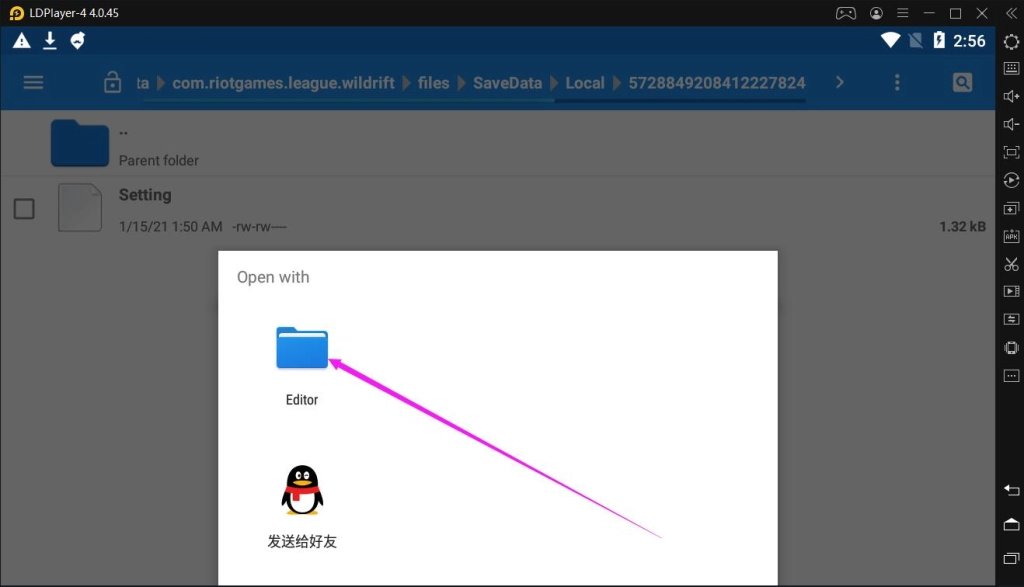Go to 5728849208412227824 path segment
Screen dimensions: 1024x587
[716, 83]
